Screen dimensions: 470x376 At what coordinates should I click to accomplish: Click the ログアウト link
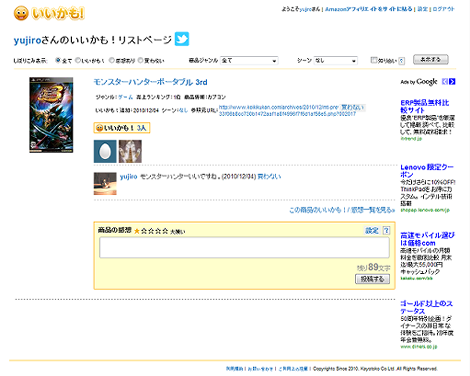(x=443, y=9)
